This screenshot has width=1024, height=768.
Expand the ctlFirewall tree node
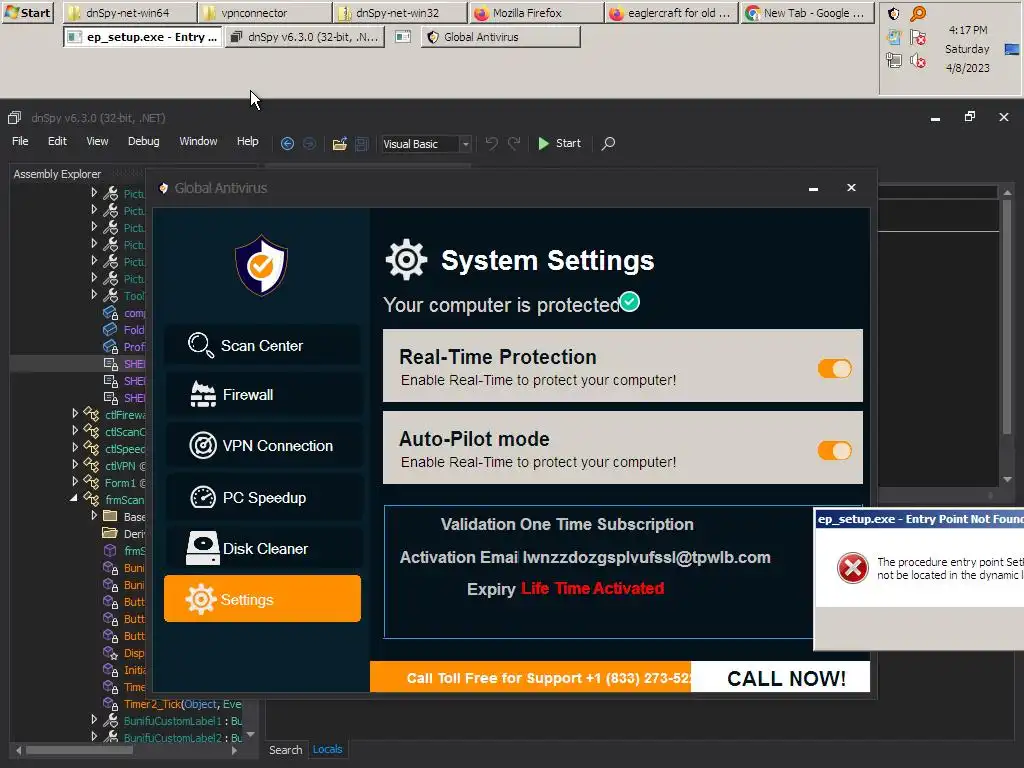75,413
